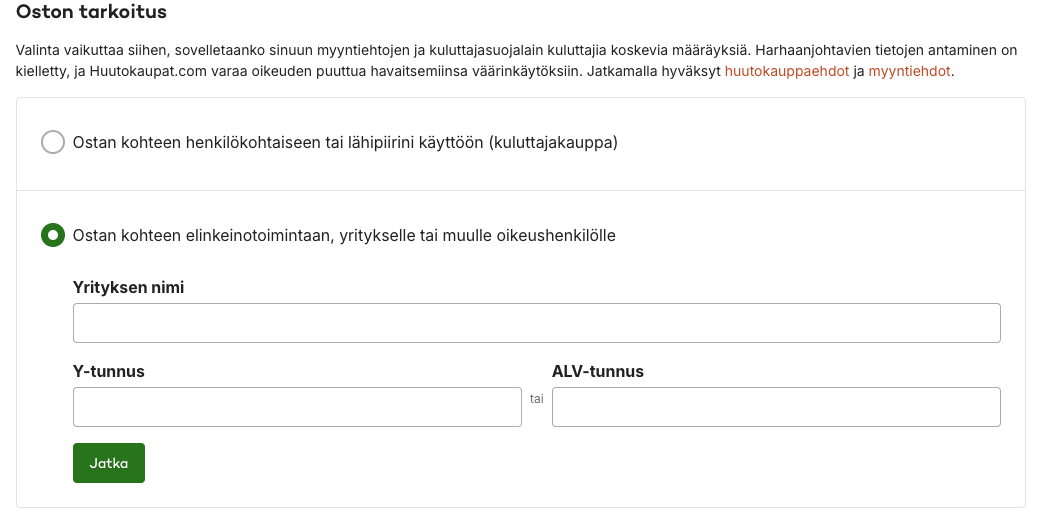Select the kuluttajakauppa radio button
Image resolution: width=1056 pixels, height=521 pixels.
pos(53,142)
